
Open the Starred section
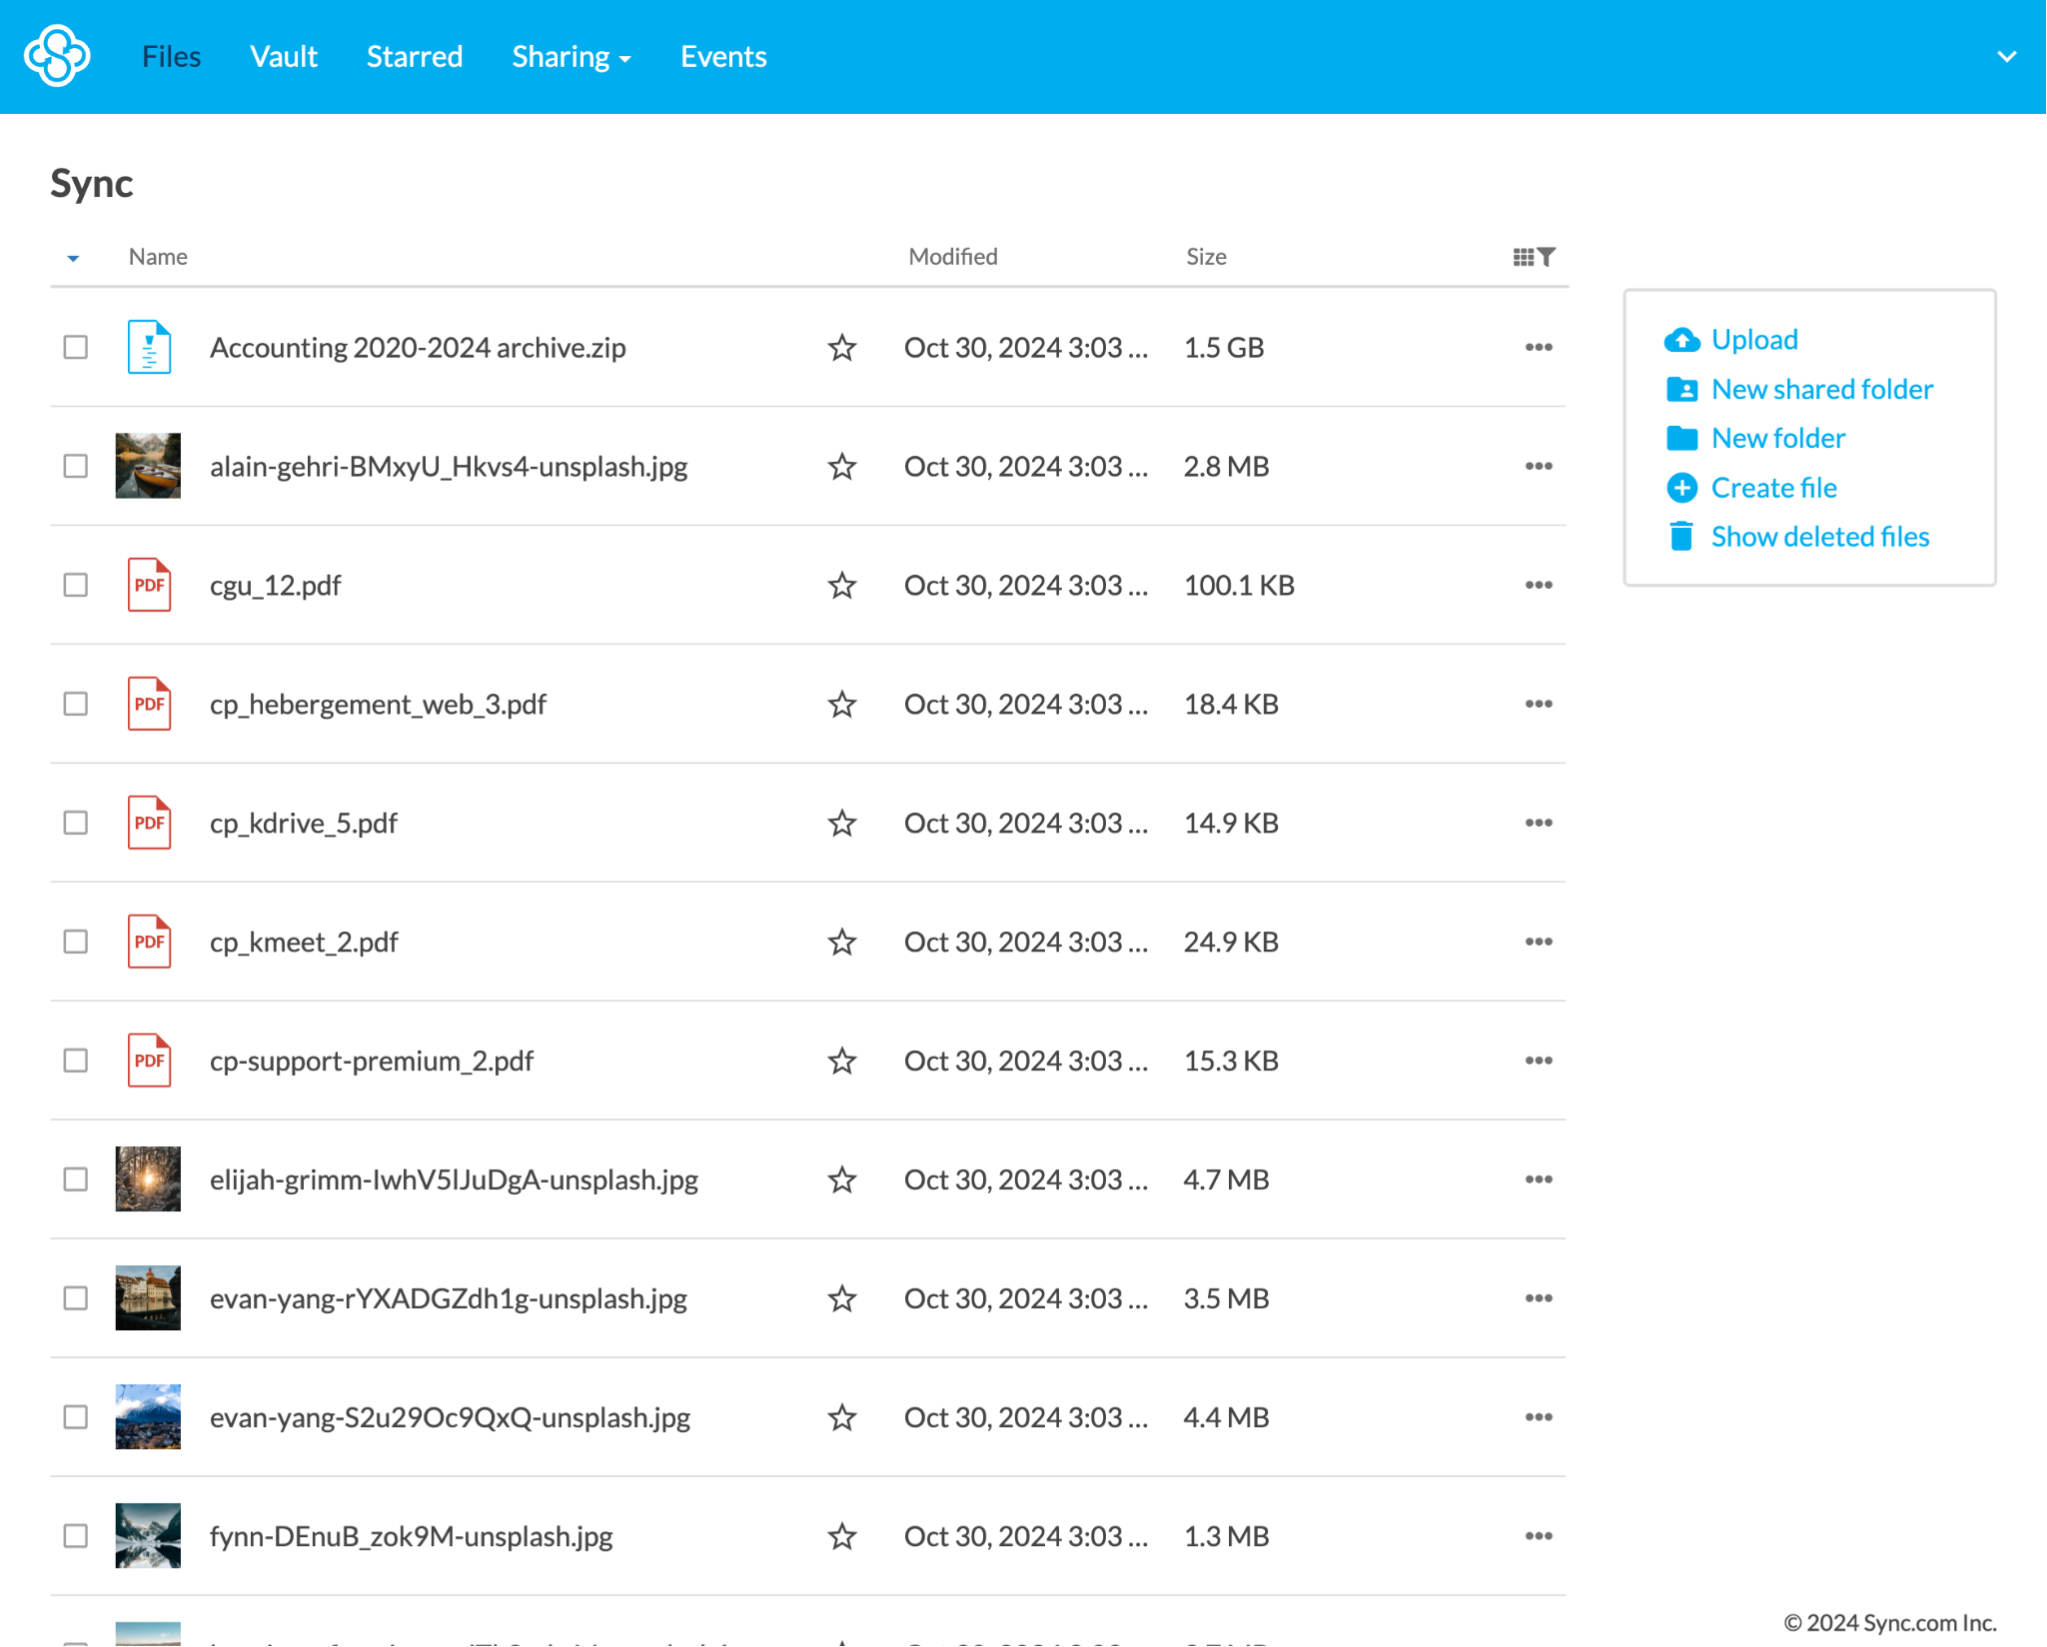click(415, 57)
